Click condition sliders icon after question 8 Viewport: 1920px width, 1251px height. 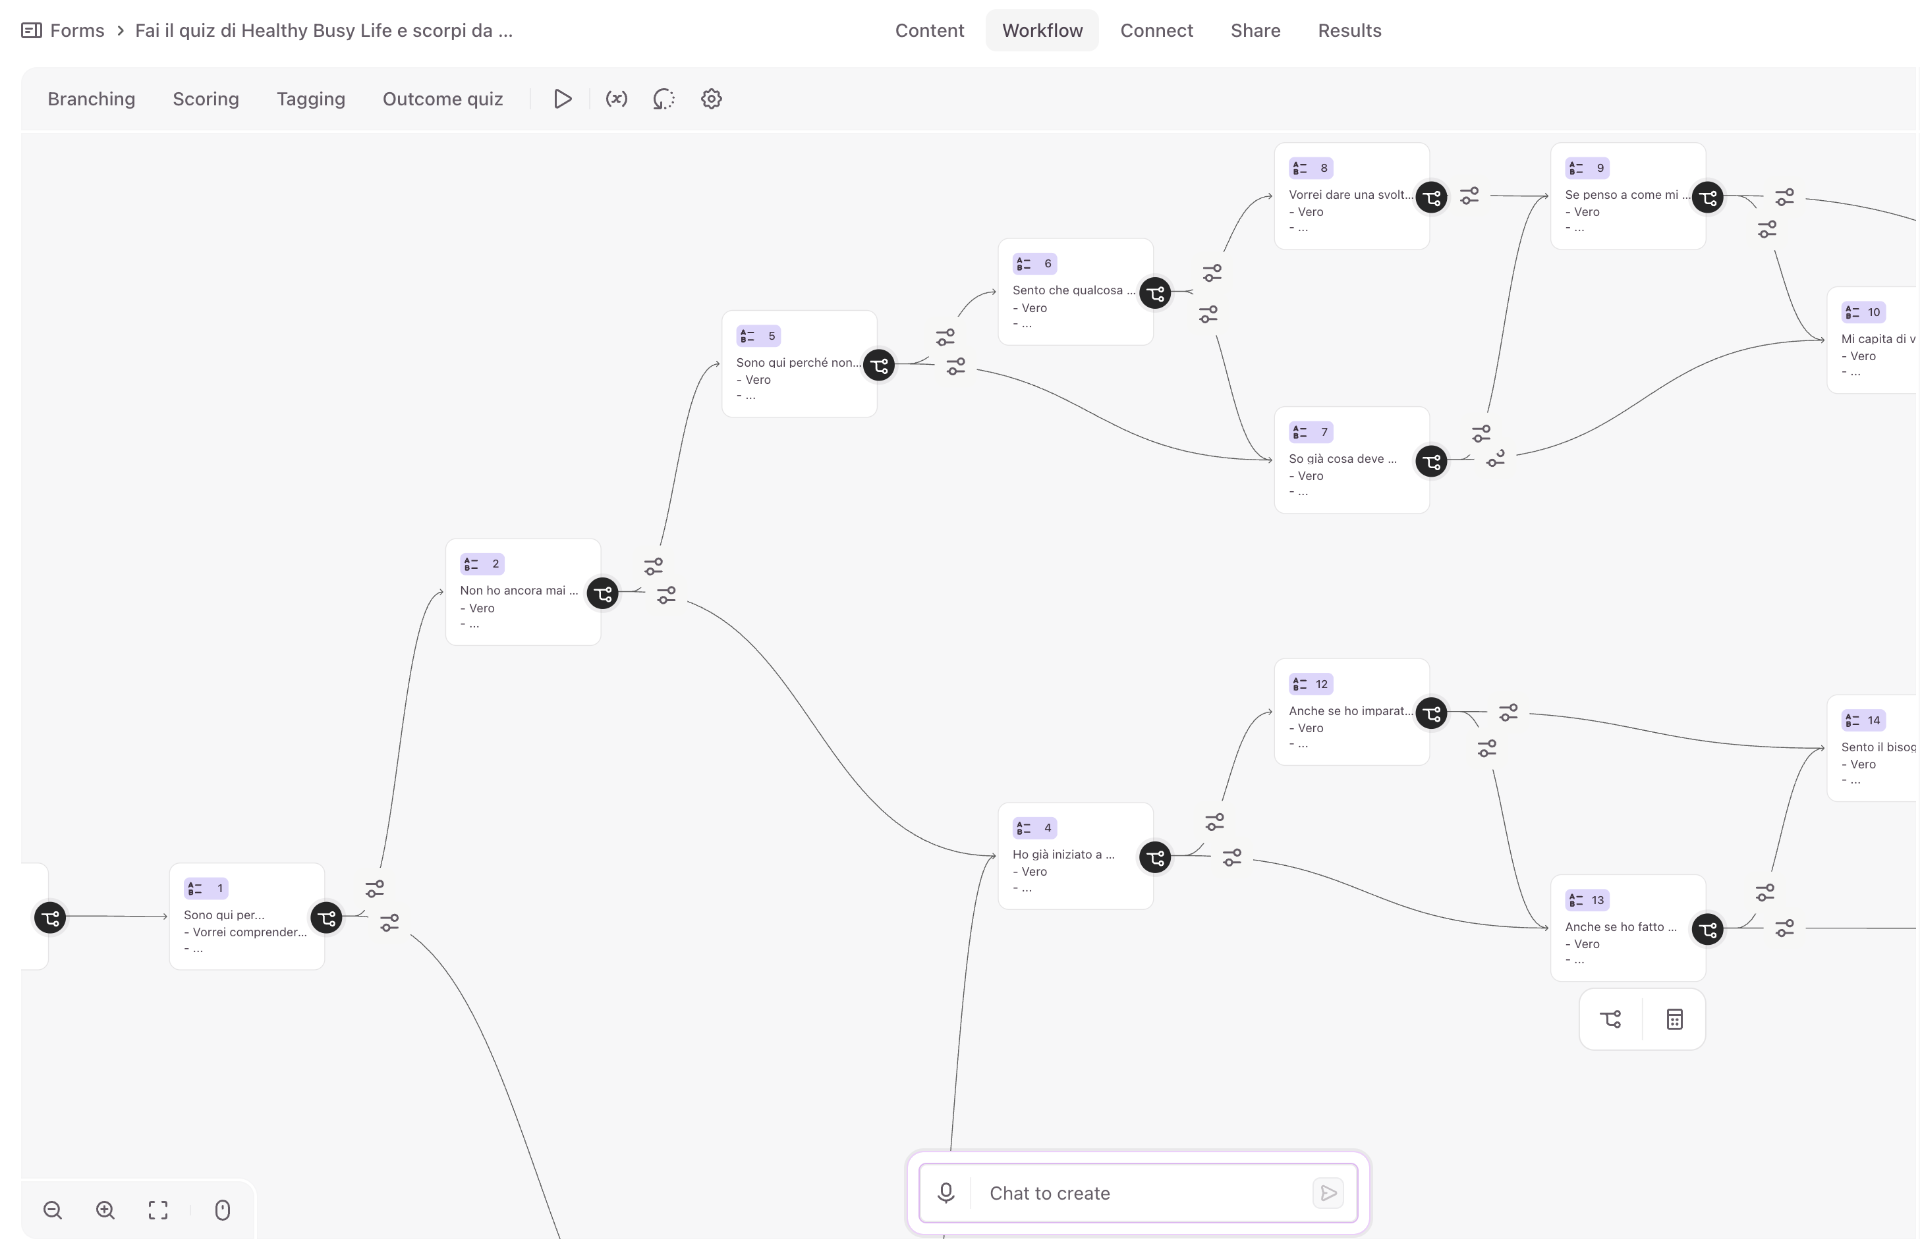click(x=1469, y=196)
